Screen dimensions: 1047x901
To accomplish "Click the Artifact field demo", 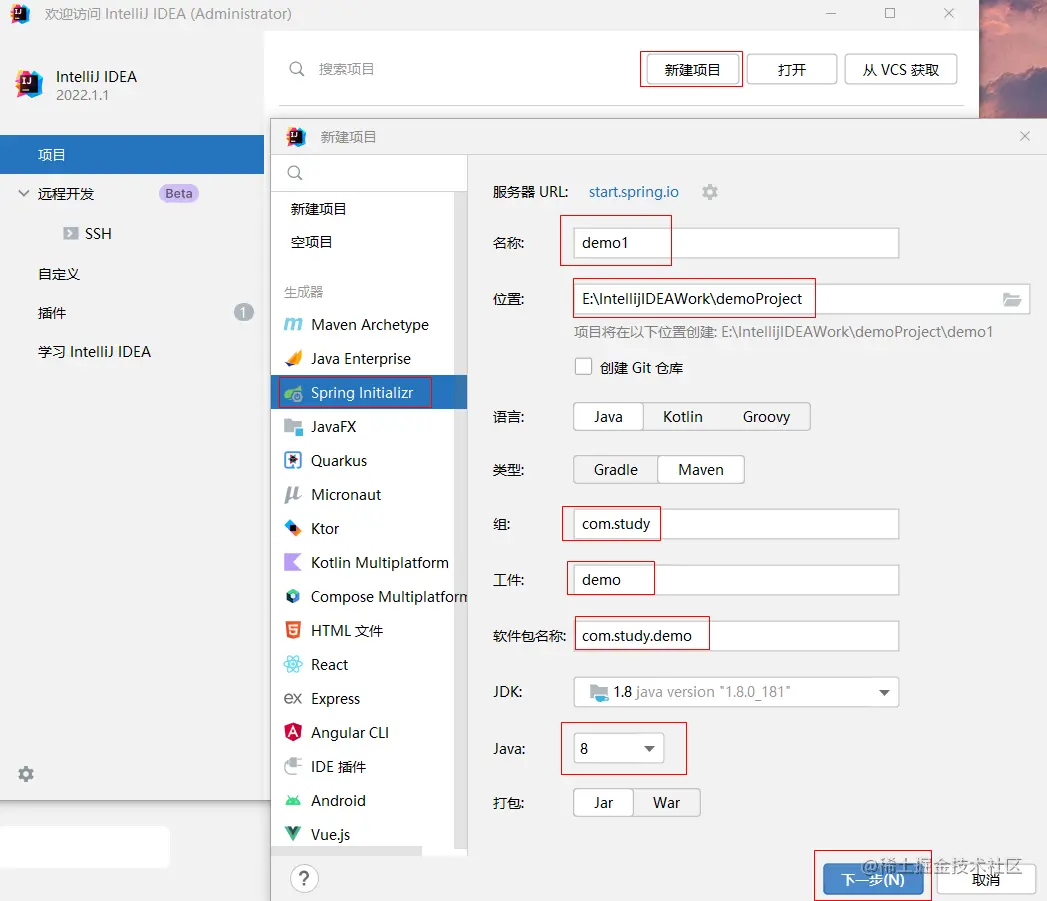I will (x=736, y=580).
